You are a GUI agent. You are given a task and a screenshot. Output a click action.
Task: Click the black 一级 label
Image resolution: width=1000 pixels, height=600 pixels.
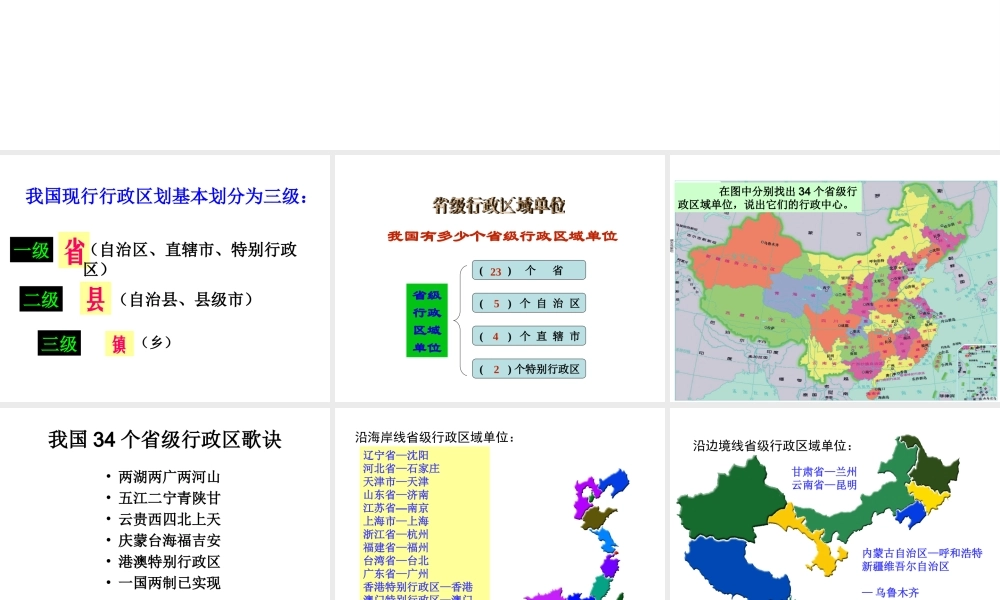31,250
